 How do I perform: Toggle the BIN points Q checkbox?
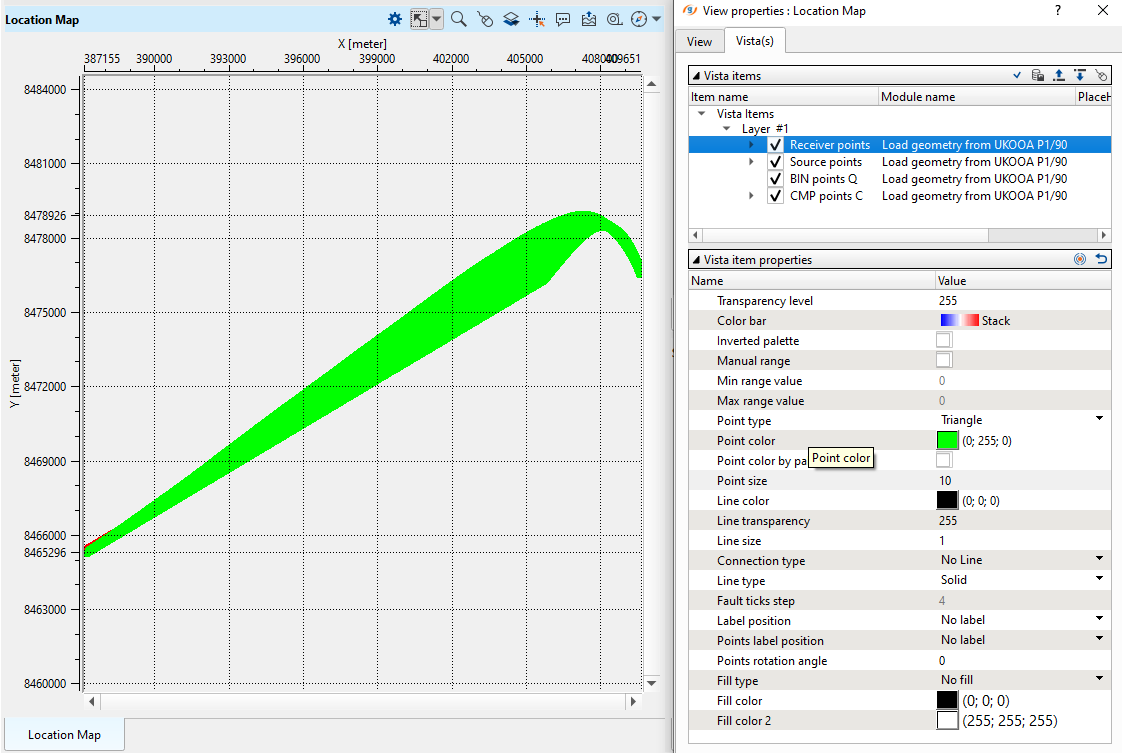point(776,179)
